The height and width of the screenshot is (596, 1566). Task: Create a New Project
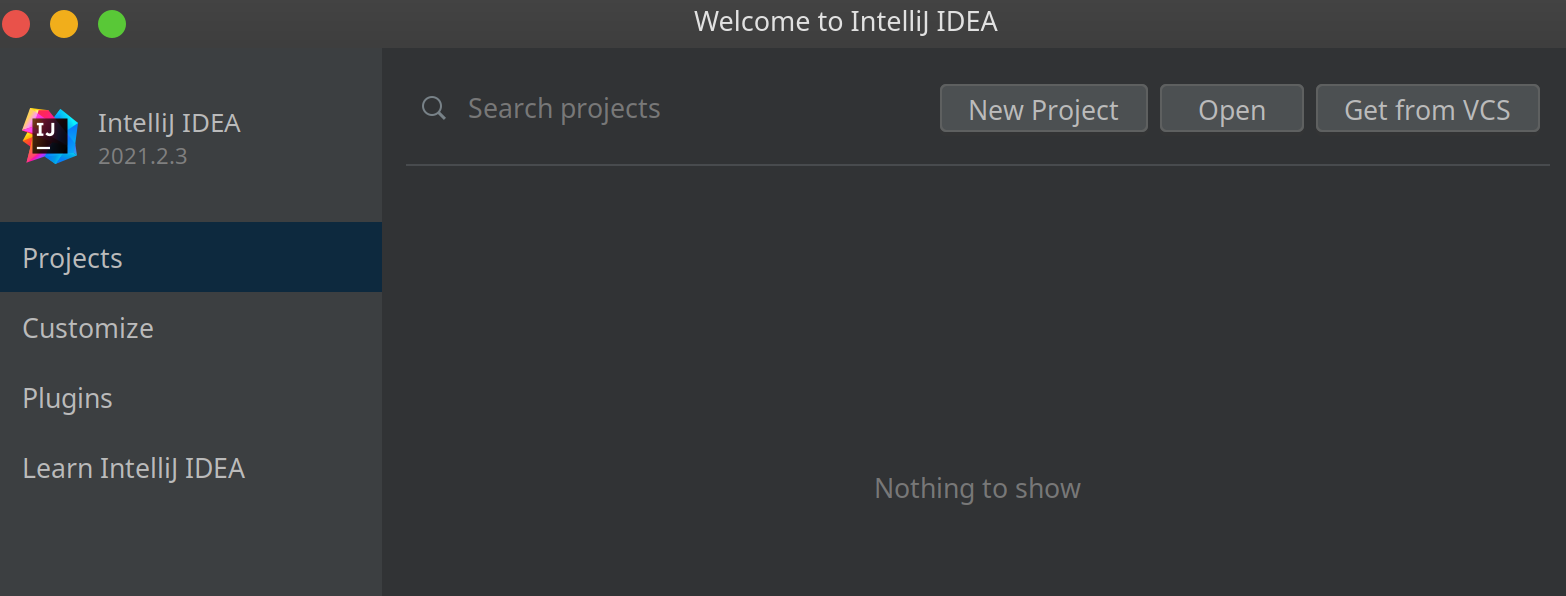[1043, 109]
